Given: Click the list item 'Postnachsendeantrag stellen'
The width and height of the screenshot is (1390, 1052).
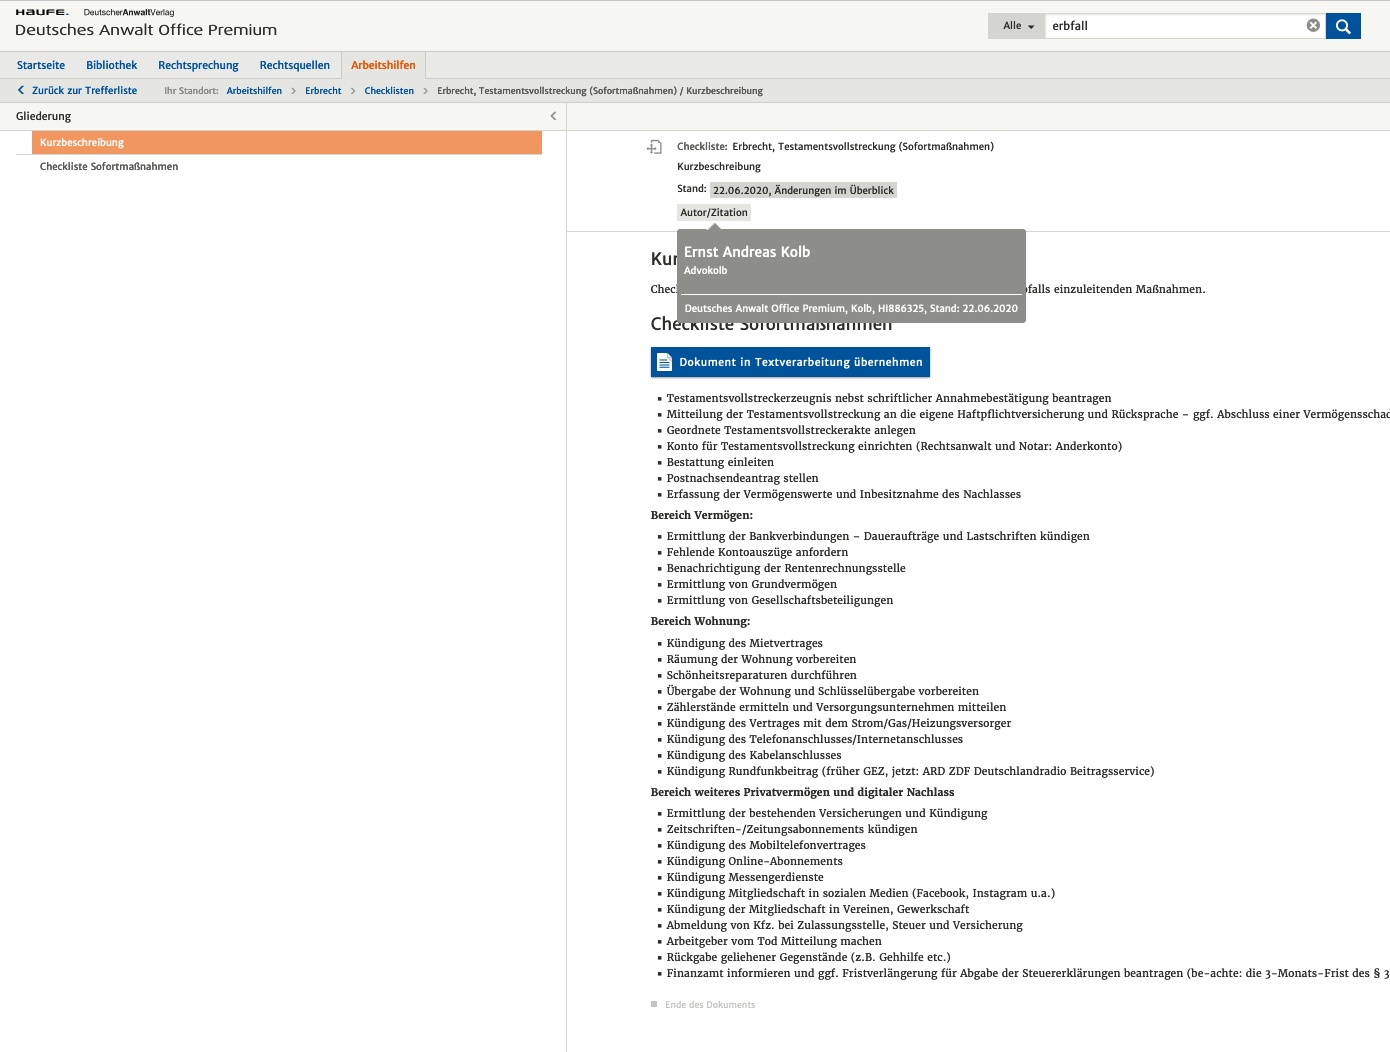Looking at the screenshot, I should pyautogui.click(x=742, y=478).
